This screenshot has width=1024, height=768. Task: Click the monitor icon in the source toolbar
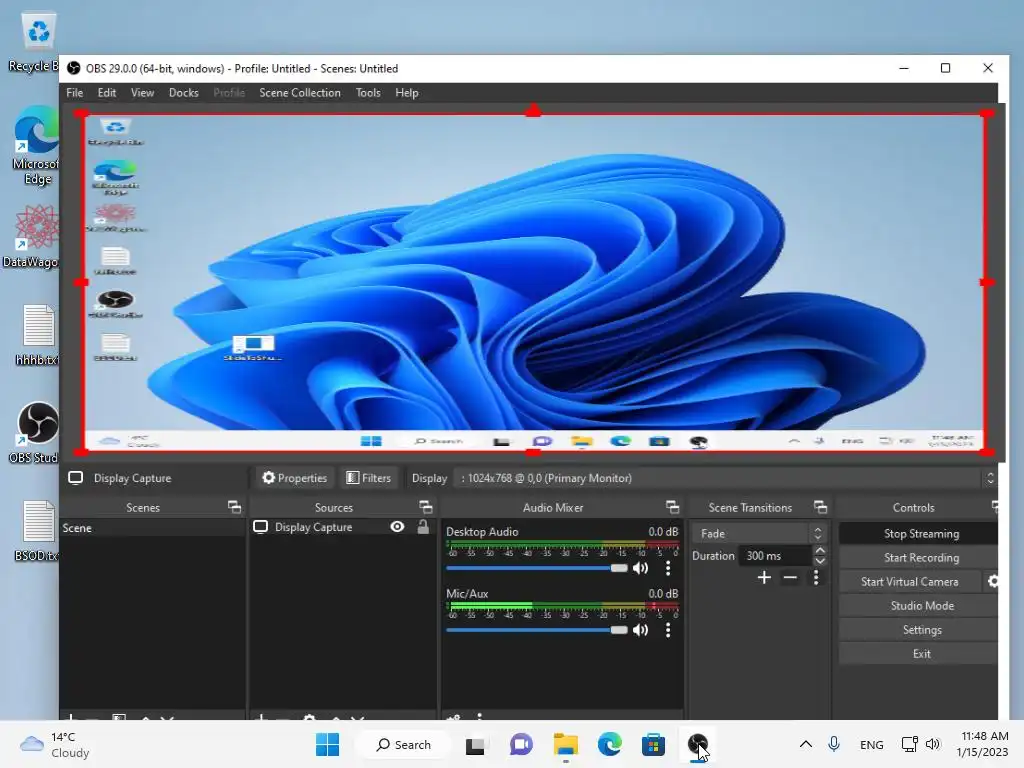(76, 478)
